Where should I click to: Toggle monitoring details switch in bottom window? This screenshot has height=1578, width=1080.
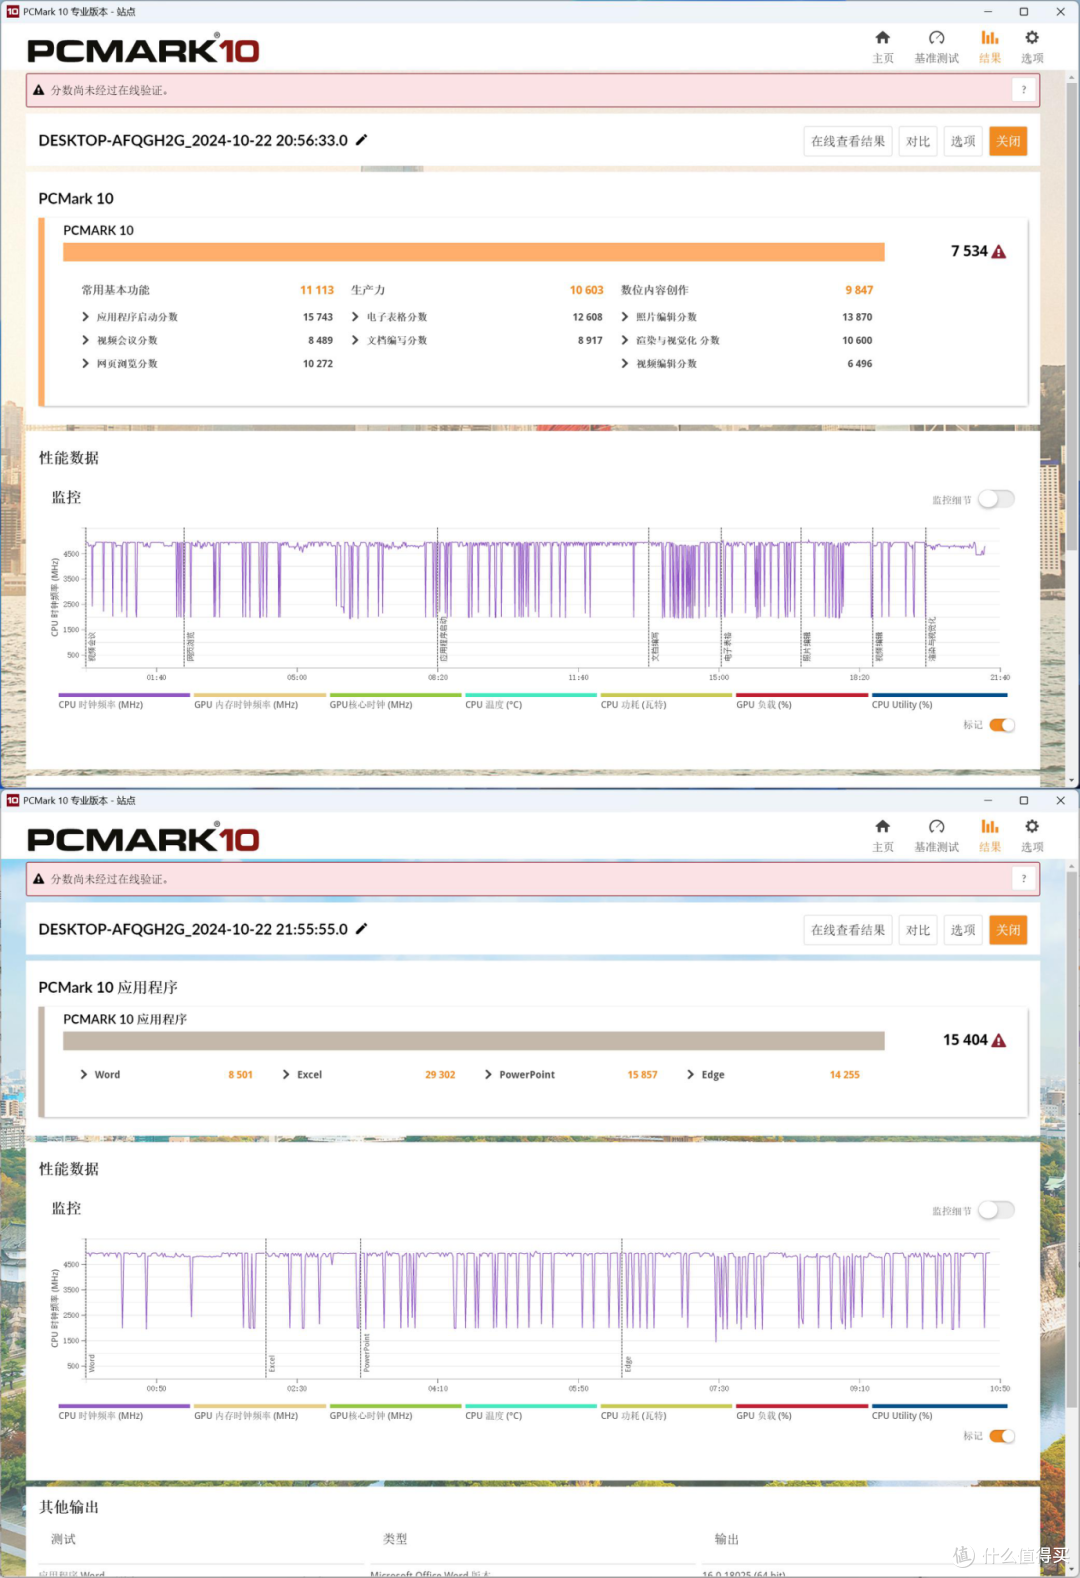click(996, 1210)
